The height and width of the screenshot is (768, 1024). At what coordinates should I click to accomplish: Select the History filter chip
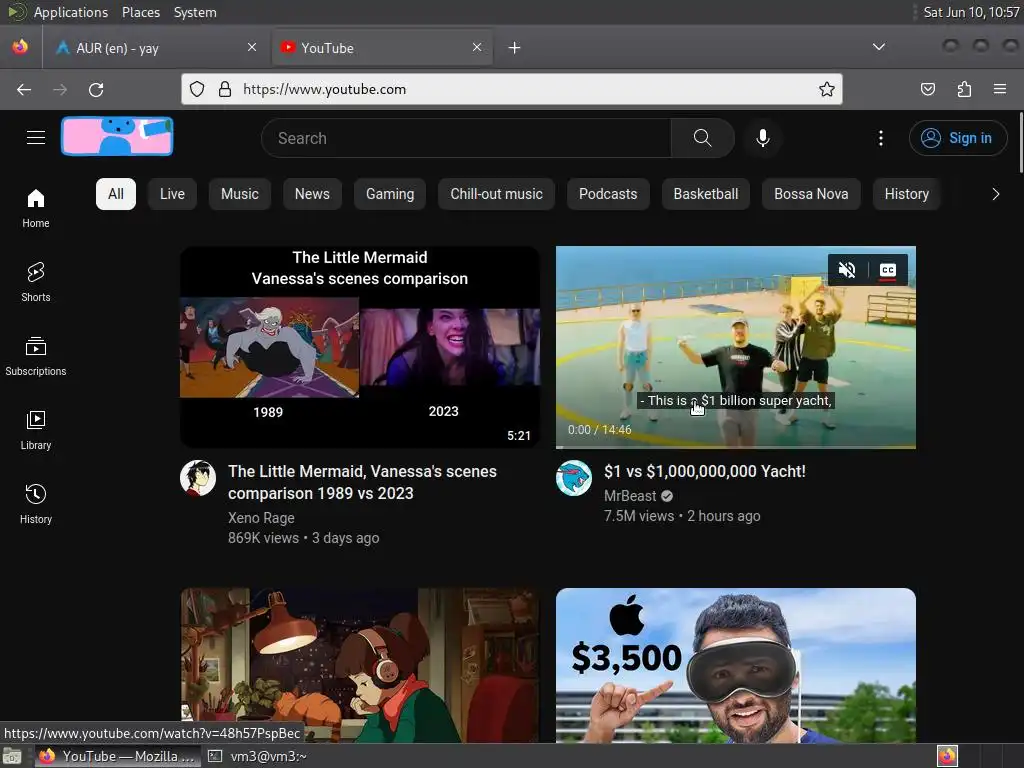(906, 194)
